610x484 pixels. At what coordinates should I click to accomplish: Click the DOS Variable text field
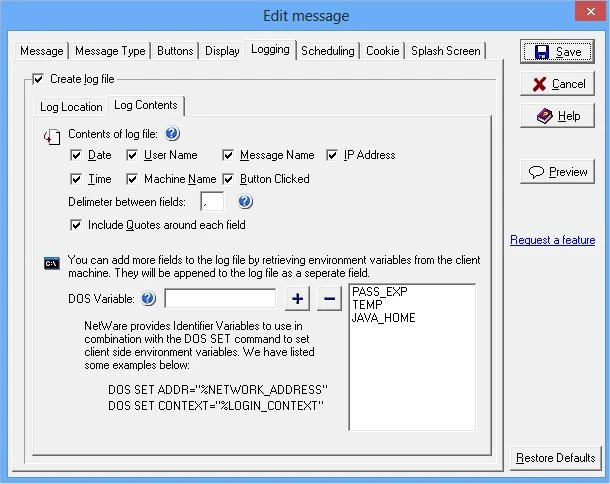220,298
